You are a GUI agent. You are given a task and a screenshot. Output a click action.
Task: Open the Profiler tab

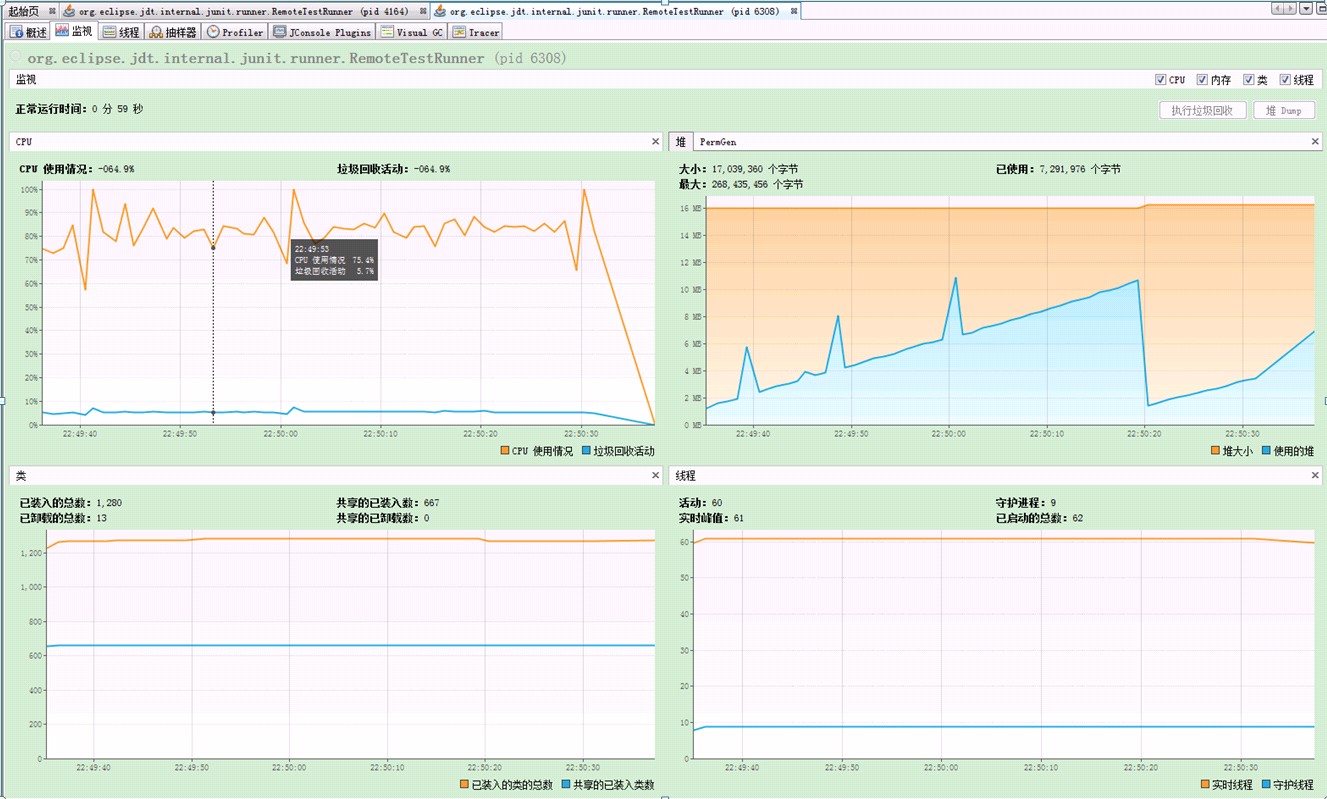[235, 32]
